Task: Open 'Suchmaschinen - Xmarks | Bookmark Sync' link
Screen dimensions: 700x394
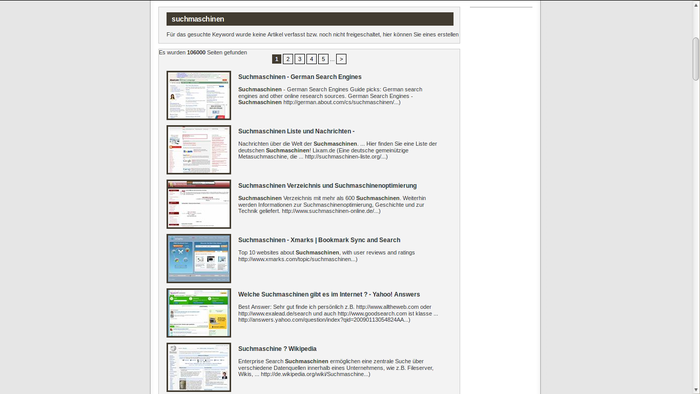Action: [x=319, y=240]
